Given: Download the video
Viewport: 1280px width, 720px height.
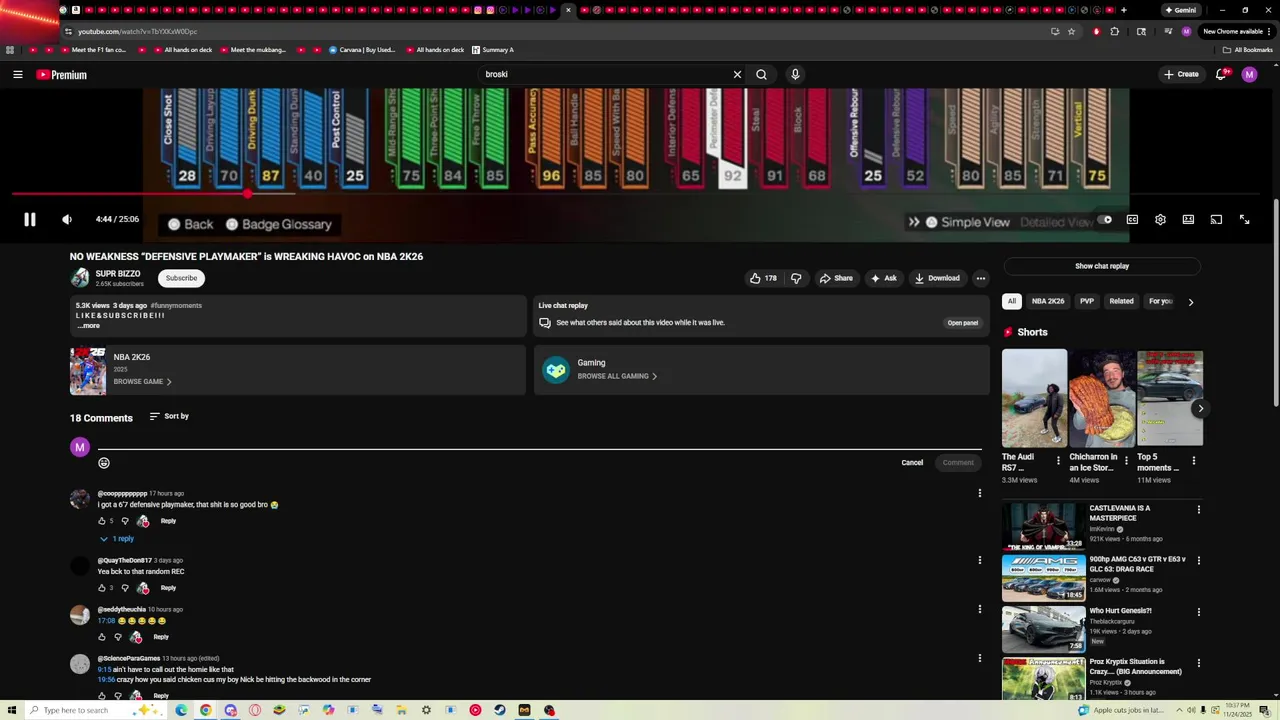Looking at the screenshot, I should tap(937, 278).
